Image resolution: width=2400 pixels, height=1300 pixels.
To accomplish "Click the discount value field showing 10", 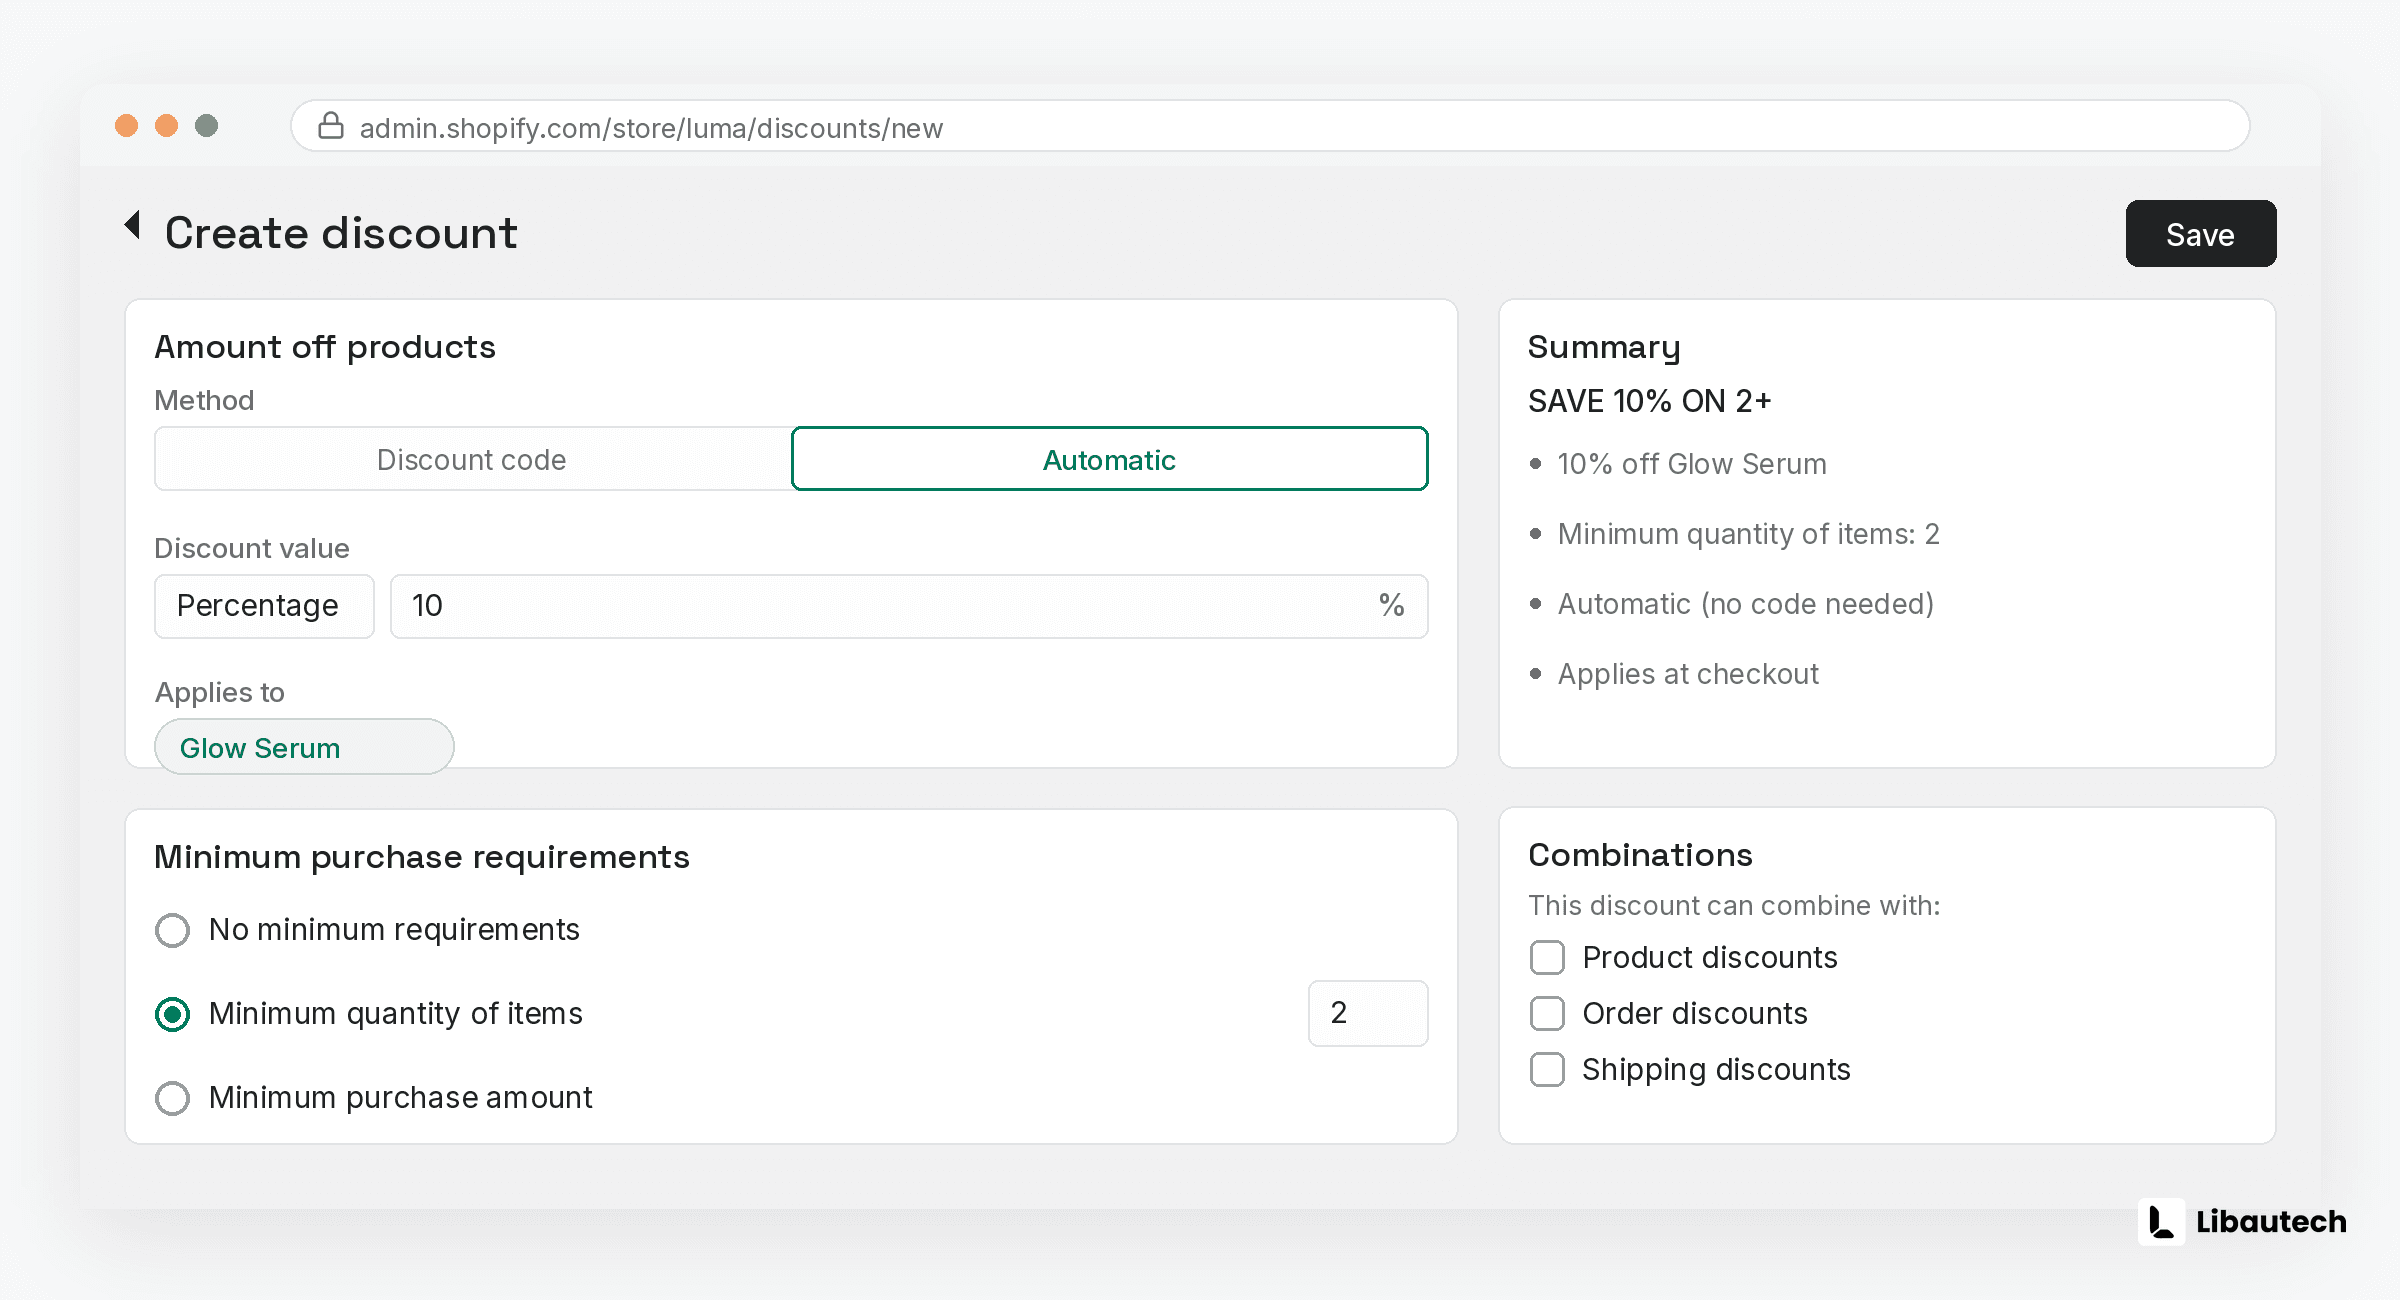I will 908,606.
